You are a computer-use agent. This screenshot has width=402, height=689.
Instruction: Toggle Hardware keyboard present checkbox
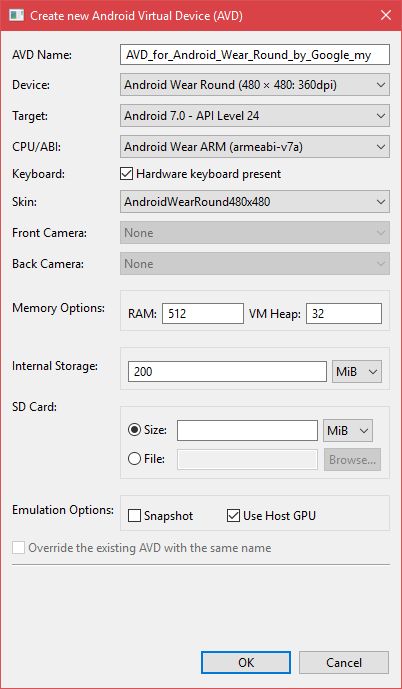click(126, 174)
